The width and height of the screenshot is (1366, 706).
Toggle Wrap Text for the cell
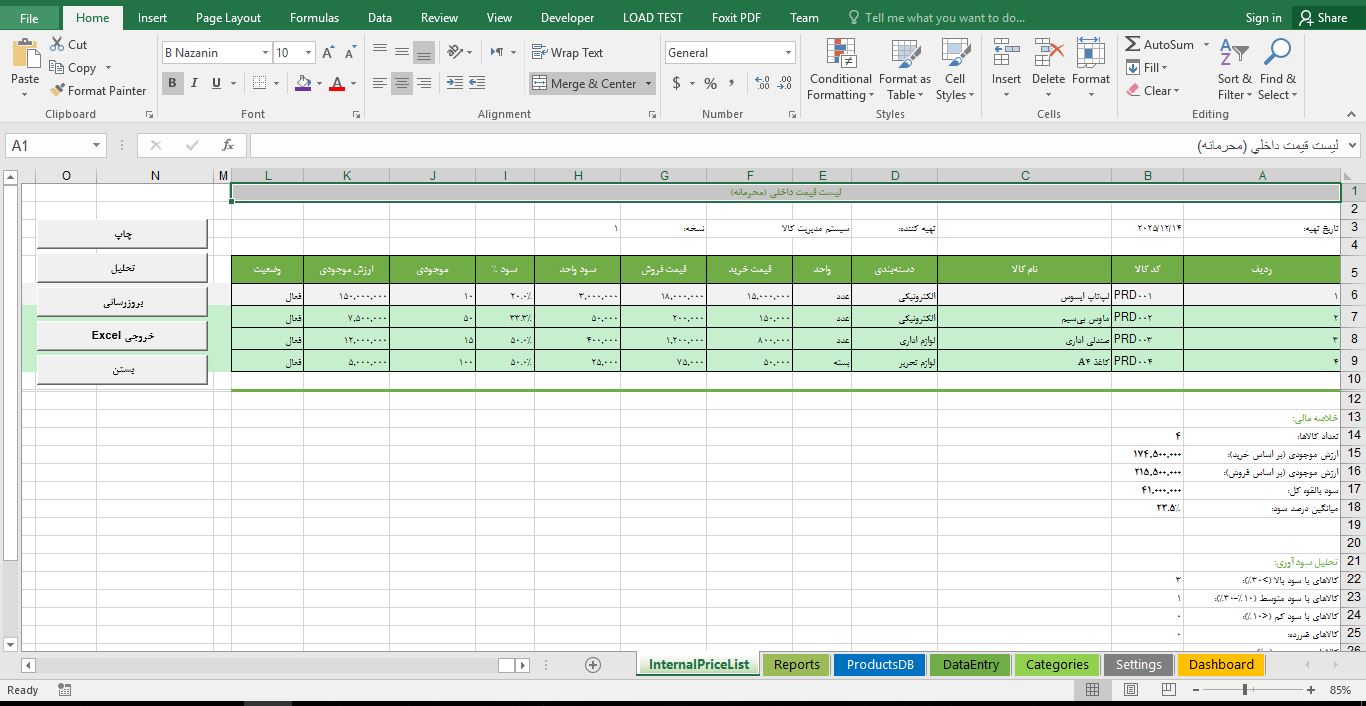[x=567, y=53]
